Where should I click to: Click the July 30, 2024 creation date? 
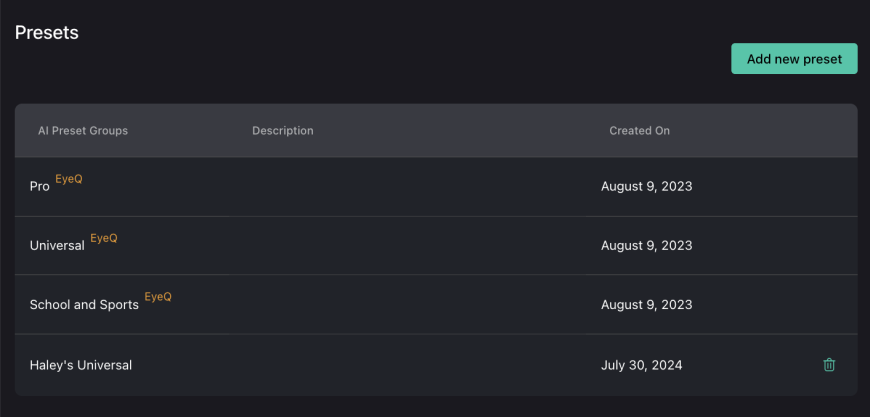pyautogui.click(x=641, y=365)
